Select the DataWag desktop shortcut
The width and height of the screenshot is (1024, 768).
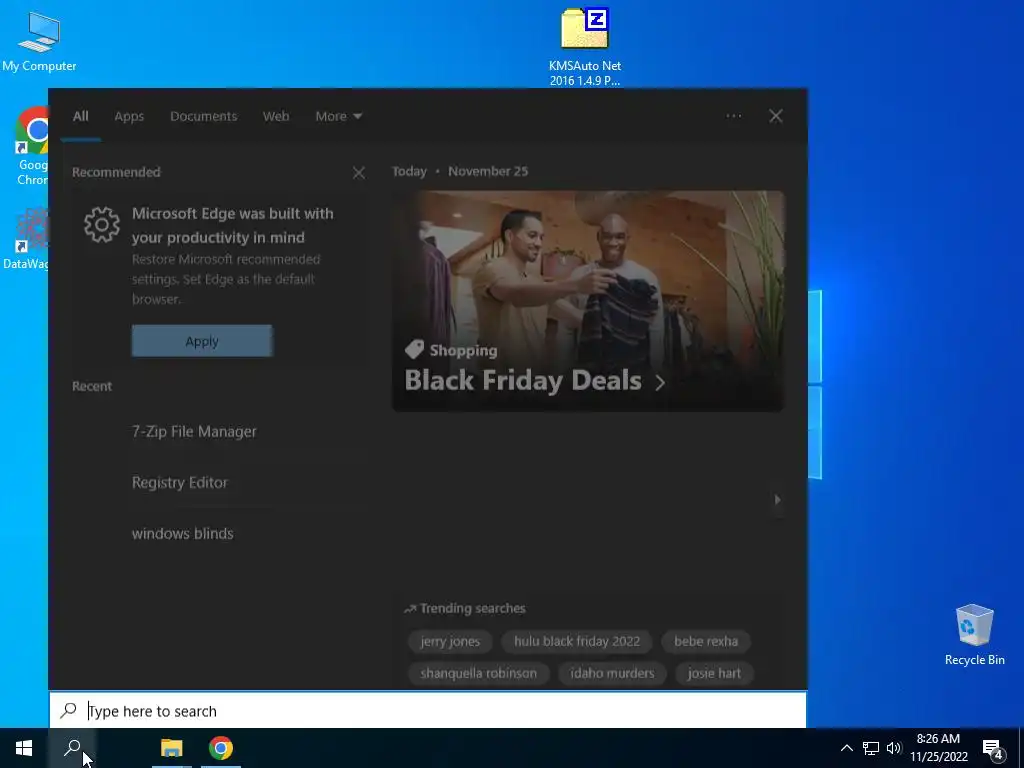(25, 239)
